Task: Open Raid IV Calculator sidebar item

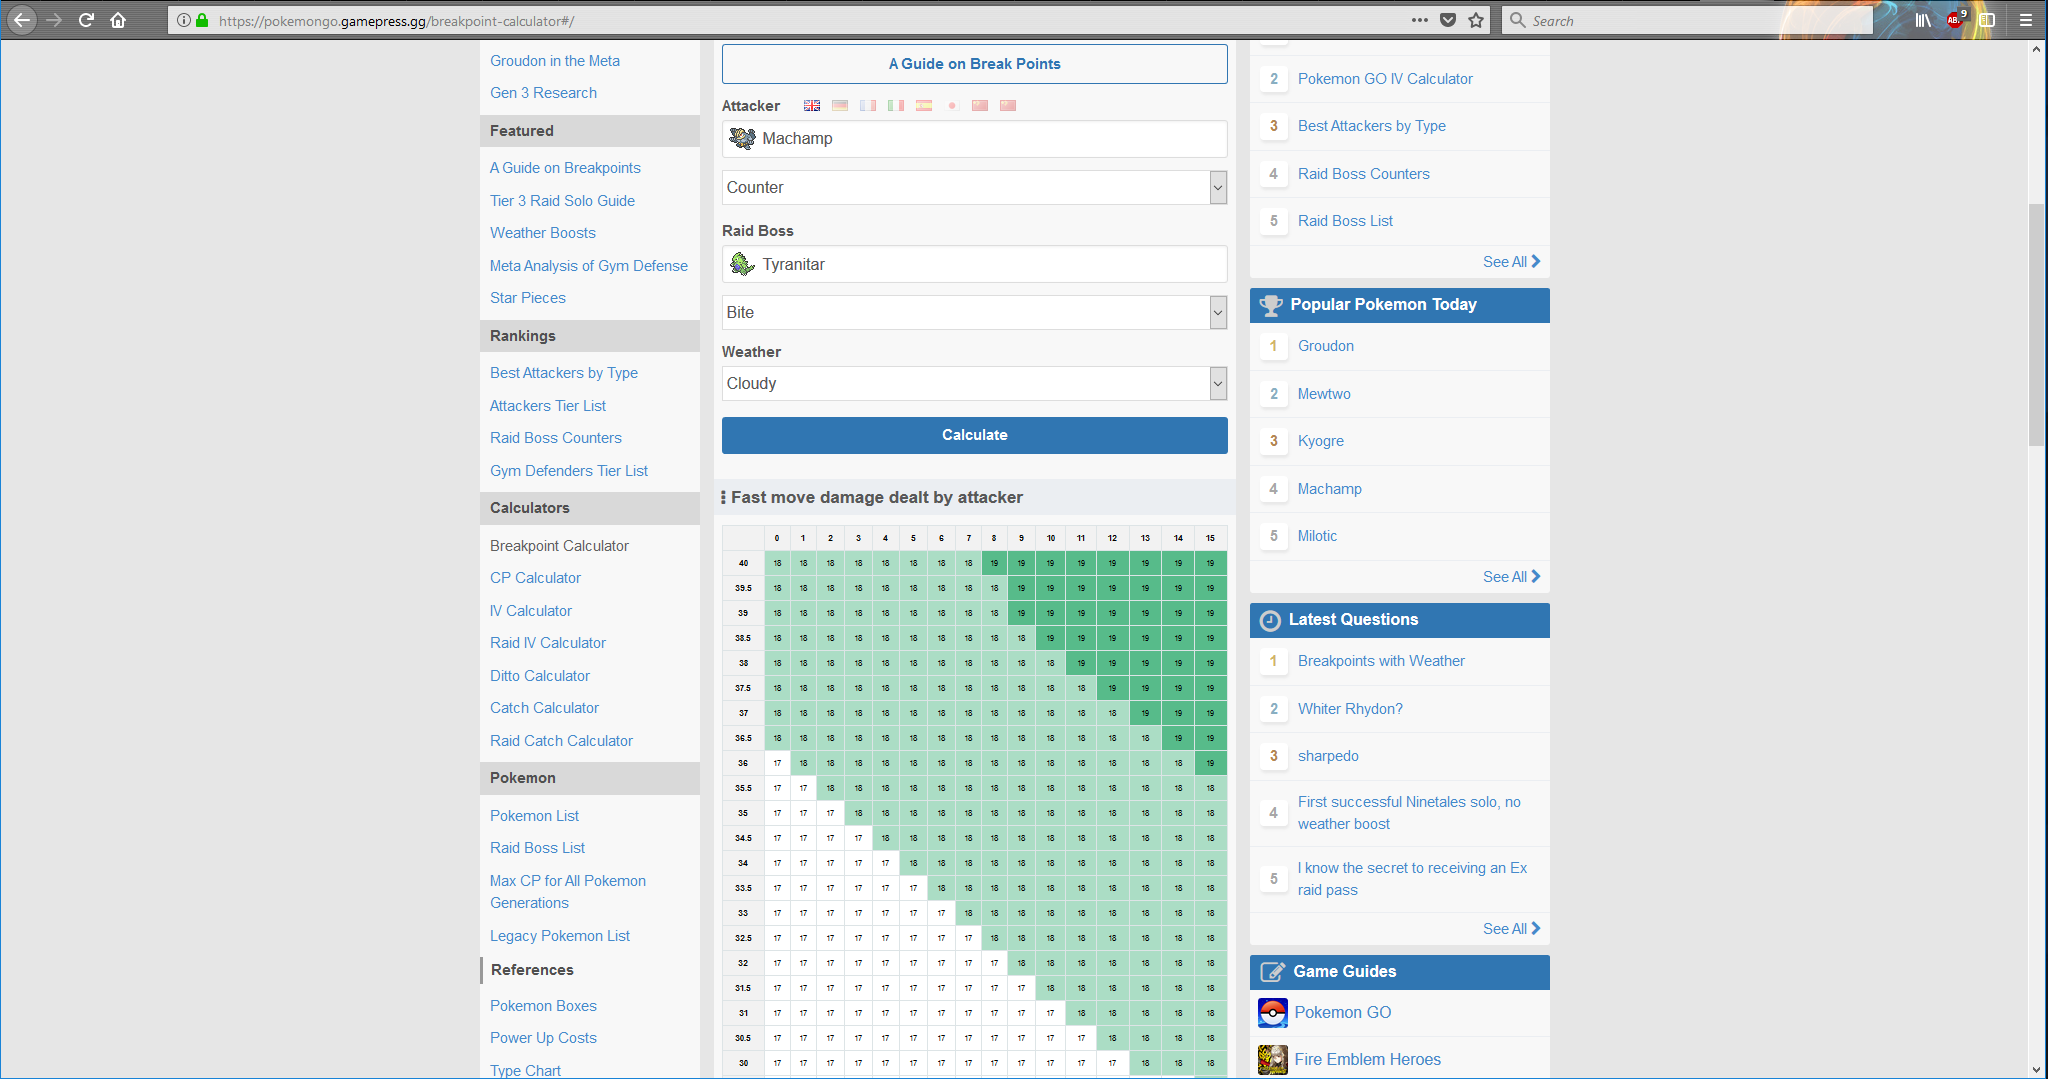Action: [x=548, y=643]
